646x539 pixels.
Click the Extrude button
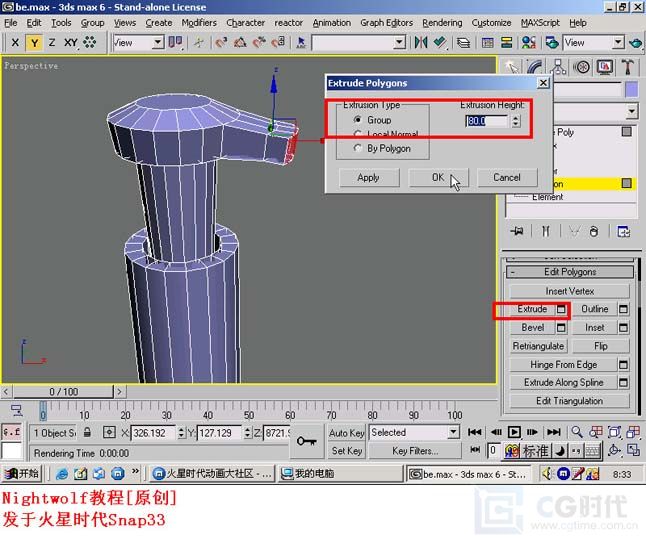pos(532,309)
